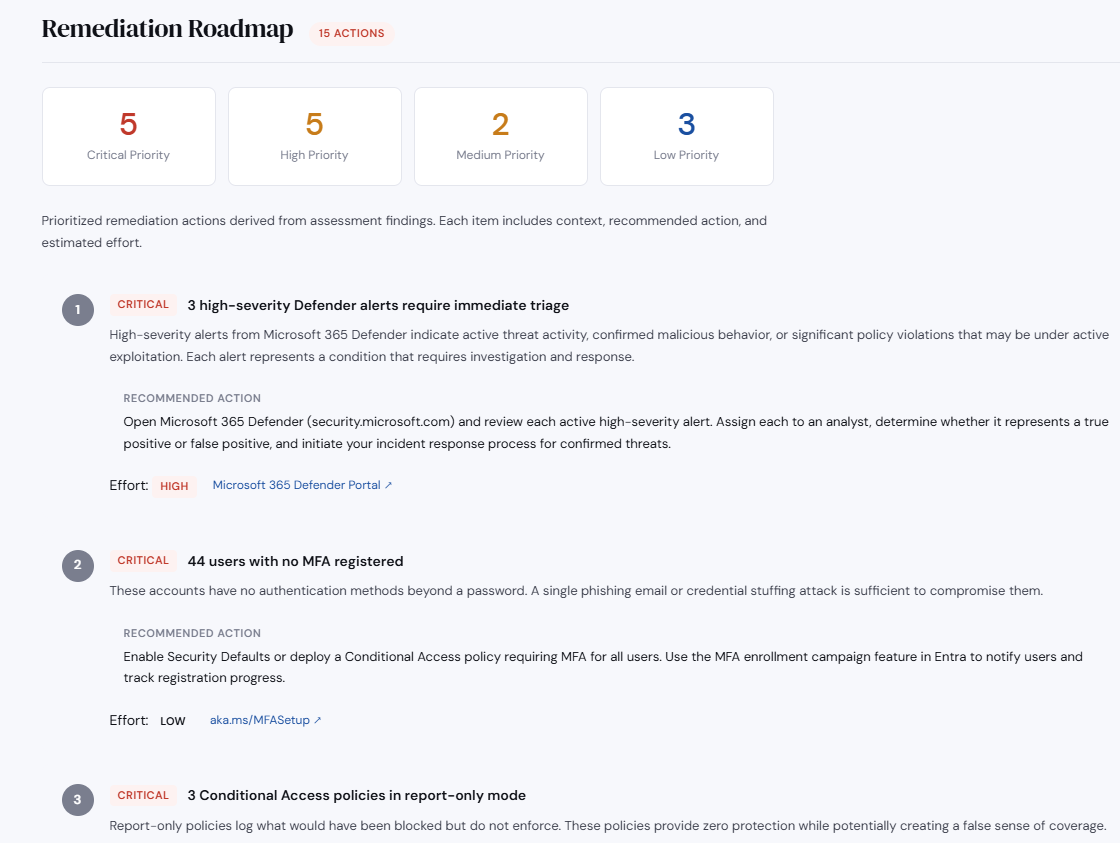Click the LOW effort badge
1120x843 pixels.
coord(172,720)
